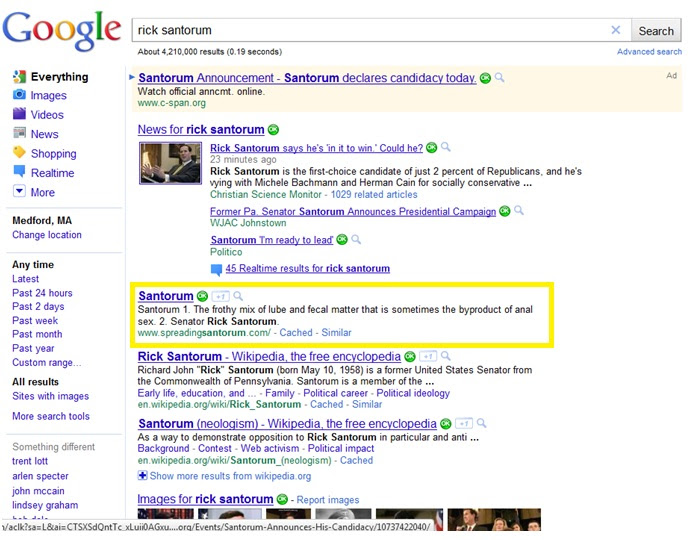
Task: Expand the More search categories dropdown arrow
Action: [x=19, y=191]
